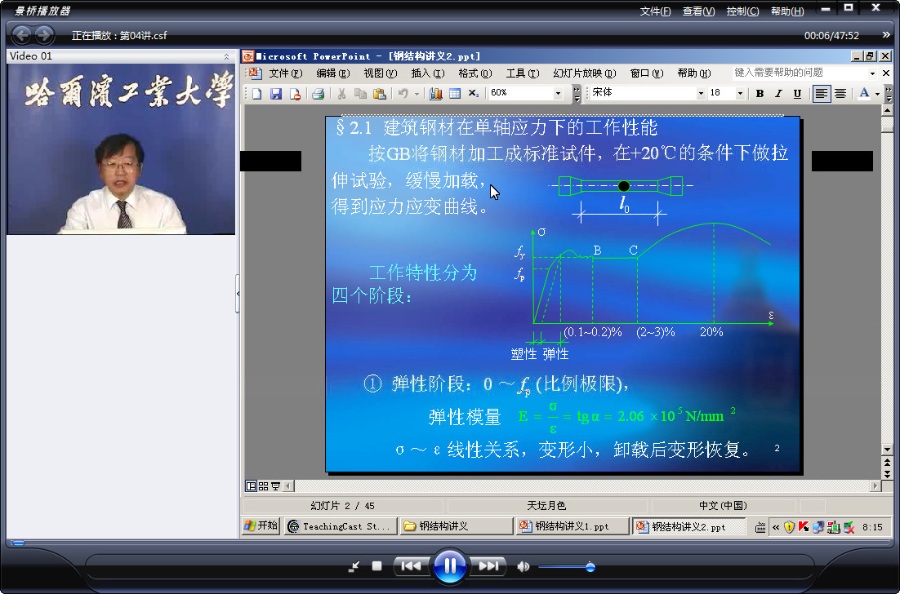Screen dimensions: 900x594
Task: Open the player's 查看(V) menu
Action: [x=699, y=11]
